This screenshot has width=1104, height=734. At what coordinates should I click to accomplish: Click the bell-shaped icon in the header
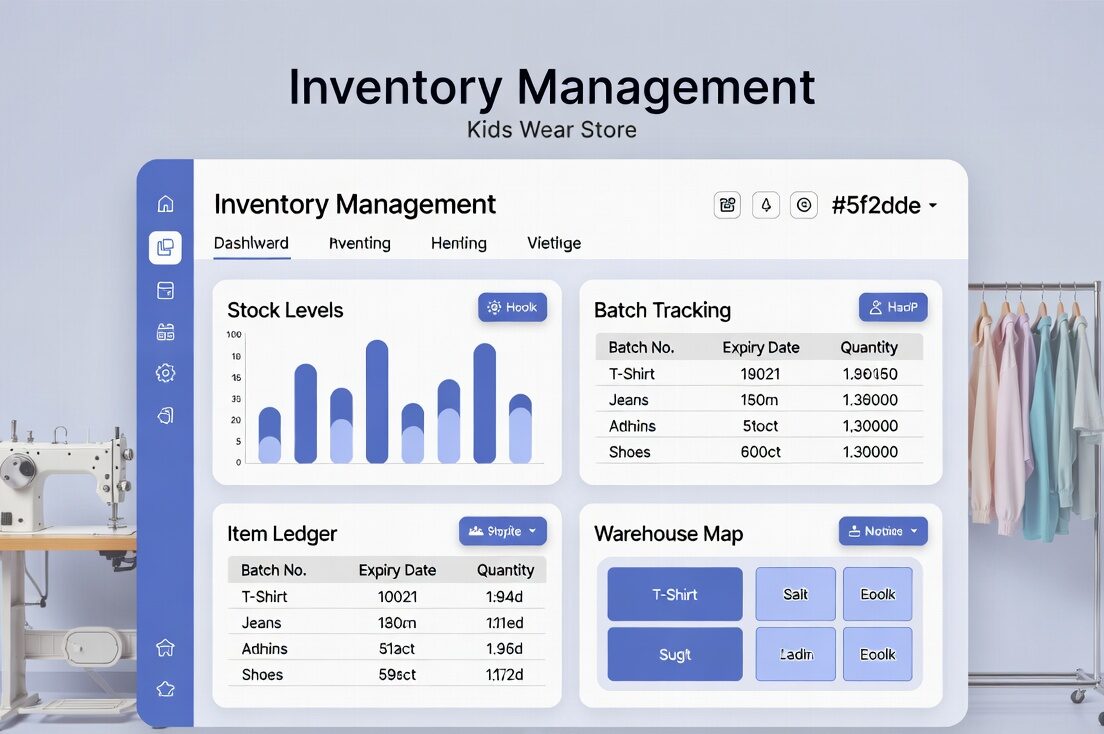766,205
